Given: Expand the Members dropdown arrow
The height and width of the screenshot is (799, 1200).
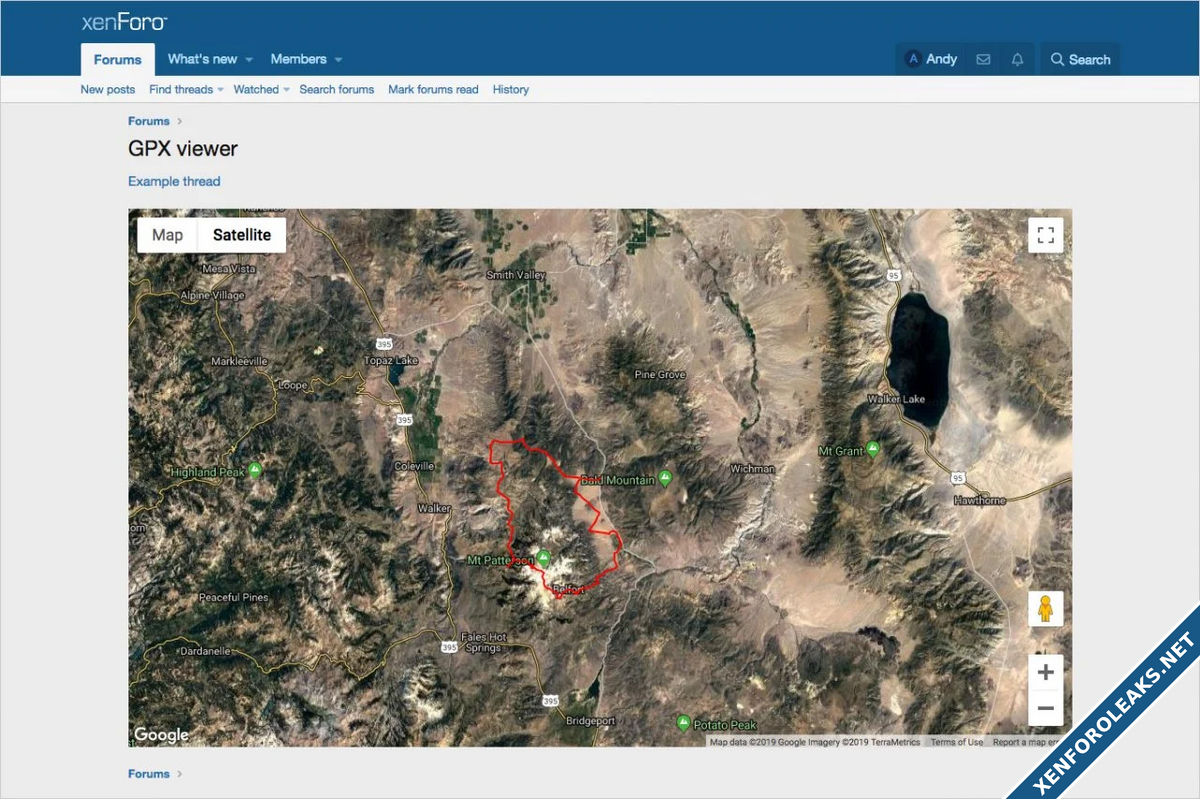Looking at the screenshot, I should [x=338, y=60].
